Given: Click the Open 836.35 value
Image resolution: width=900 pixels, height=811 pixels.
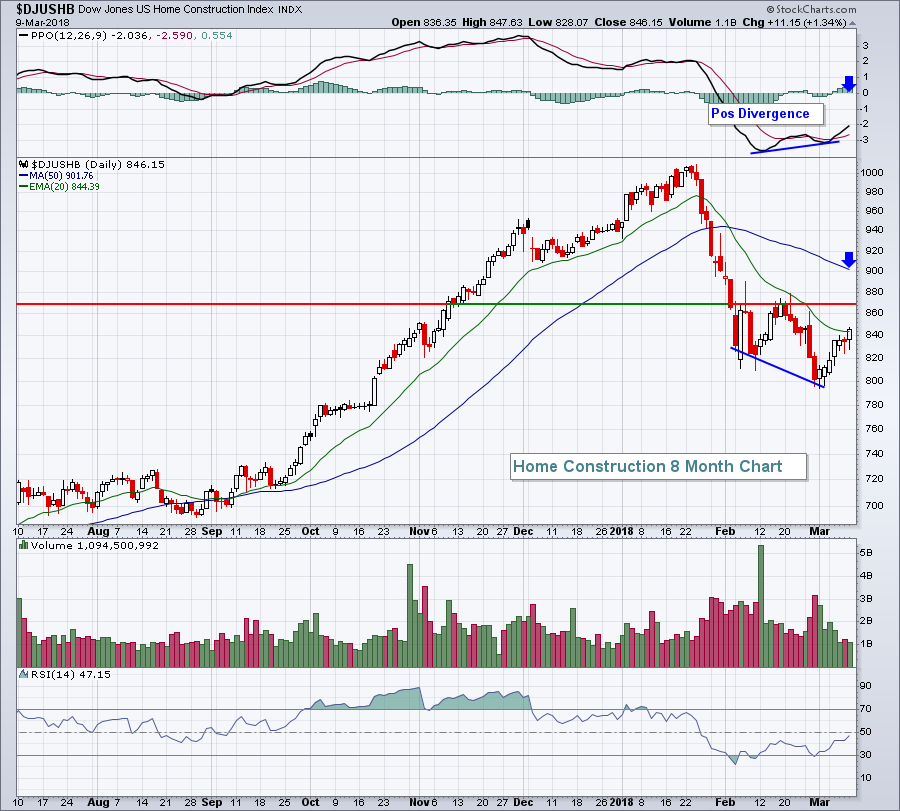Looking at the screenshot, I should tap(424, 22).
